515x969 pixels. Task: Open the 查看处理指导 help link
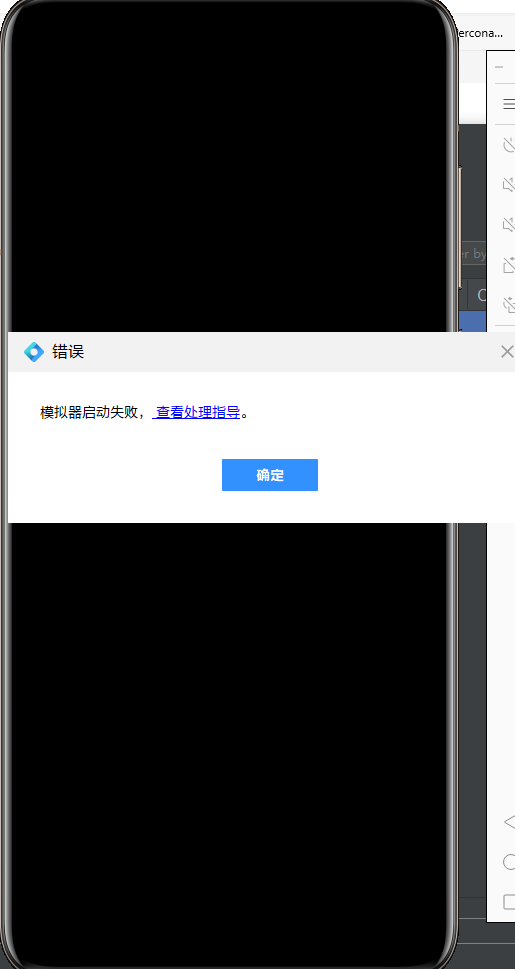coord(197,412)
